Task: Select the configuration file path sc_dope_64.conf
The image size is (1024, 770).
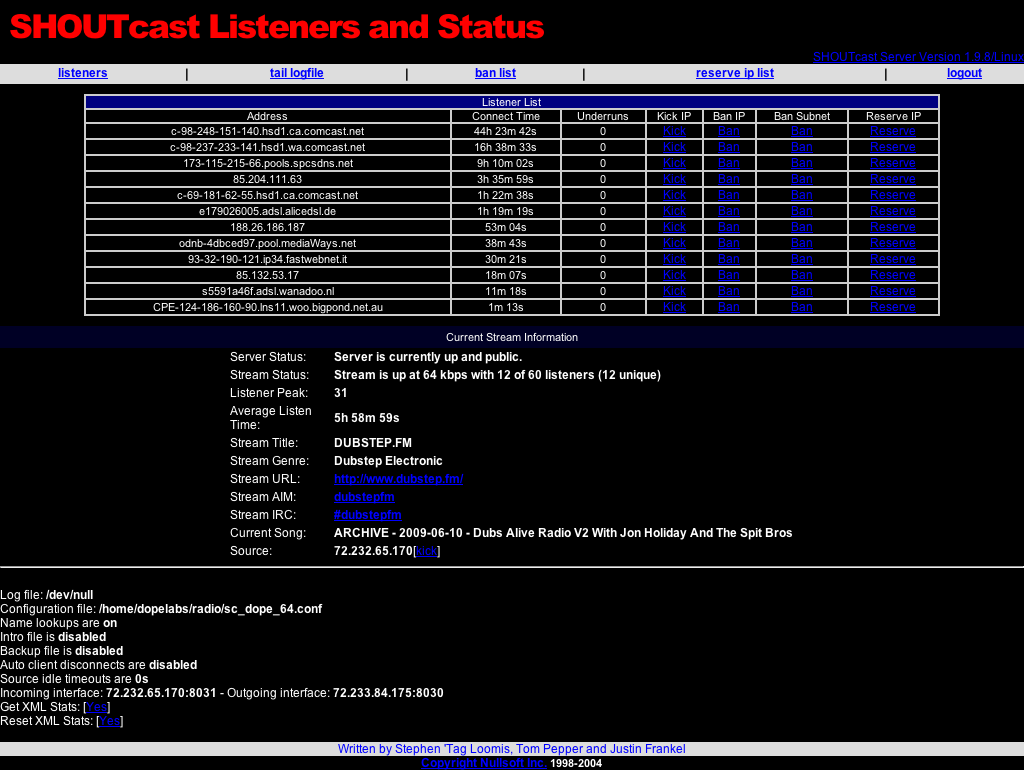Action: (x=210, y=609)
